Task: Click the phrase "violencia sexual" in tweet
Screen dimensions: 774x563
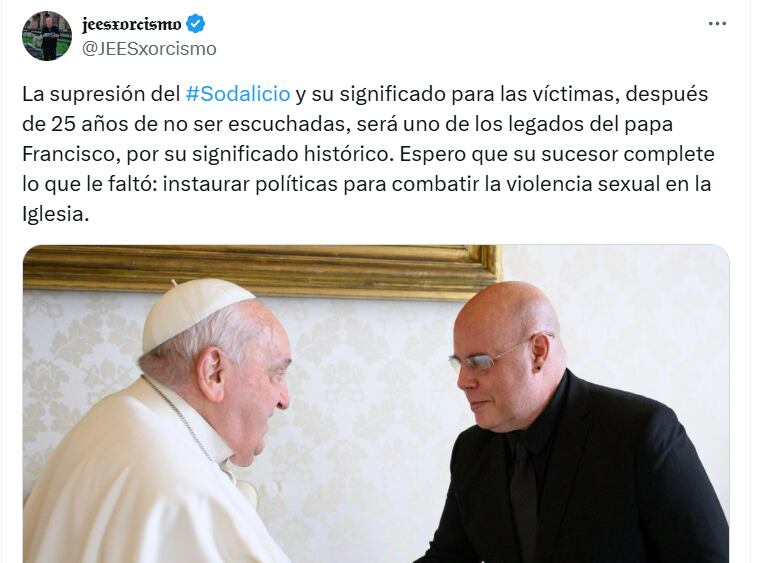Action: [572, 184]
